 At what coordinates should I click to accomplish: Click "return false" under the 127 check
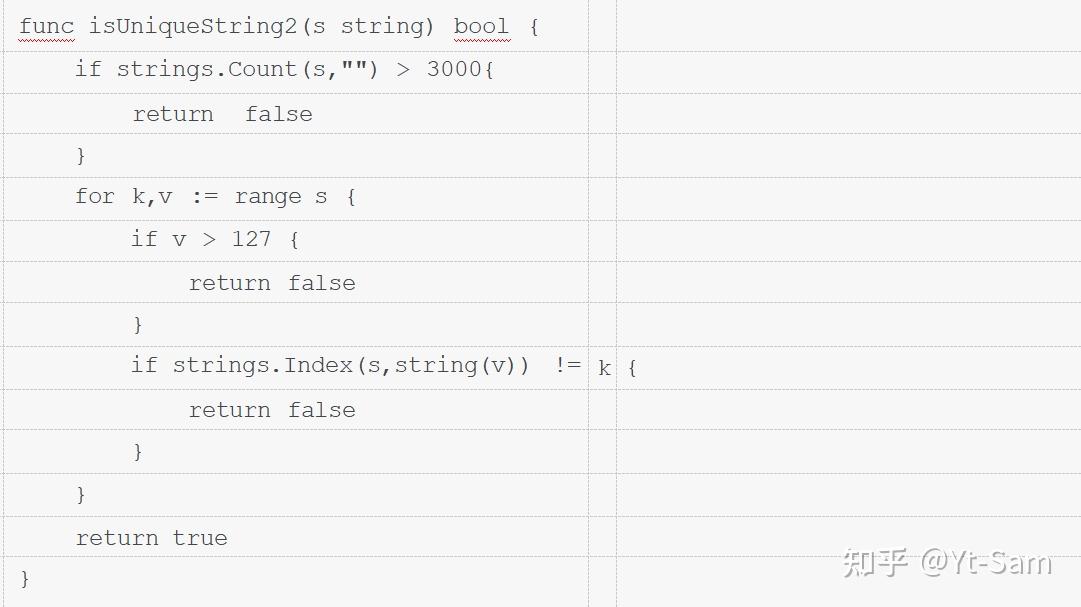click(x=272, y=283)
